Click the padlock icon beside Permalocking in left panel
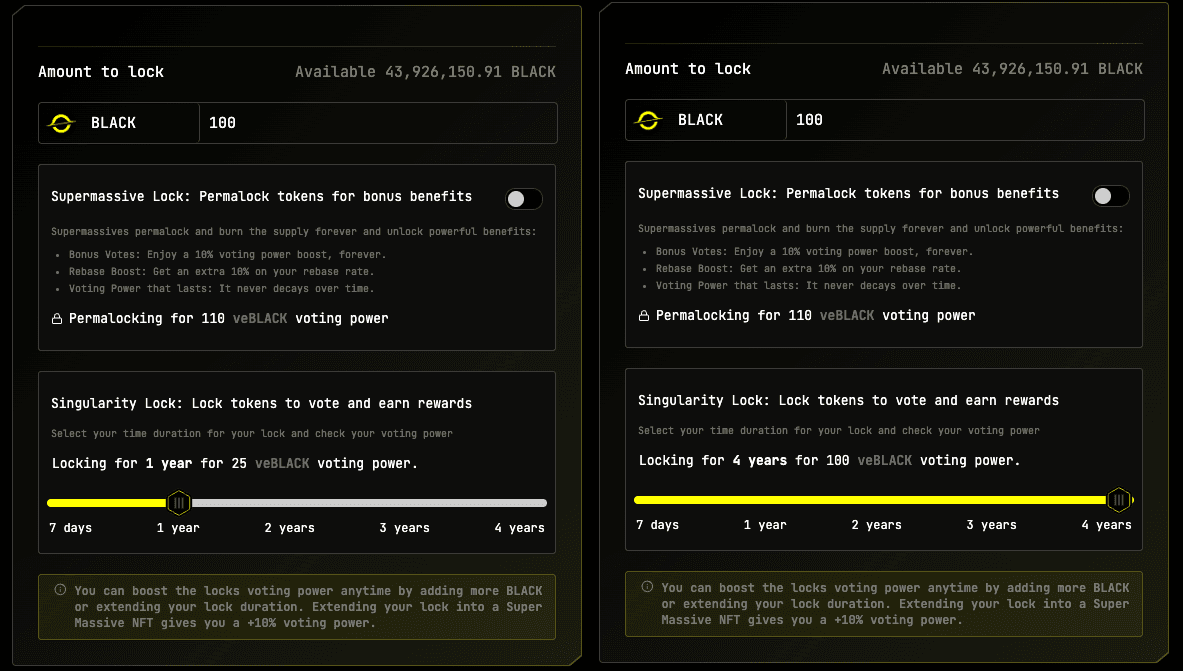 [57, 319]
